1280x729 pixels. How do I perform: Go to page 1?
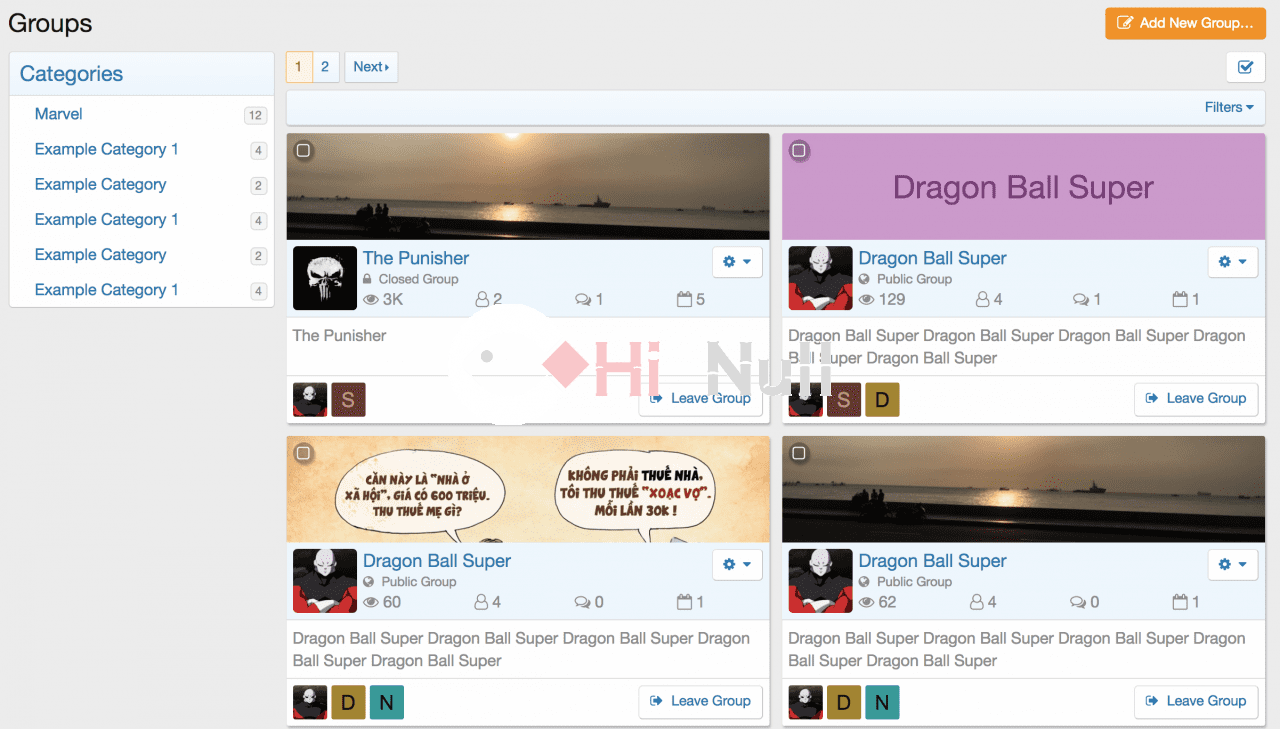pos(298,67)
